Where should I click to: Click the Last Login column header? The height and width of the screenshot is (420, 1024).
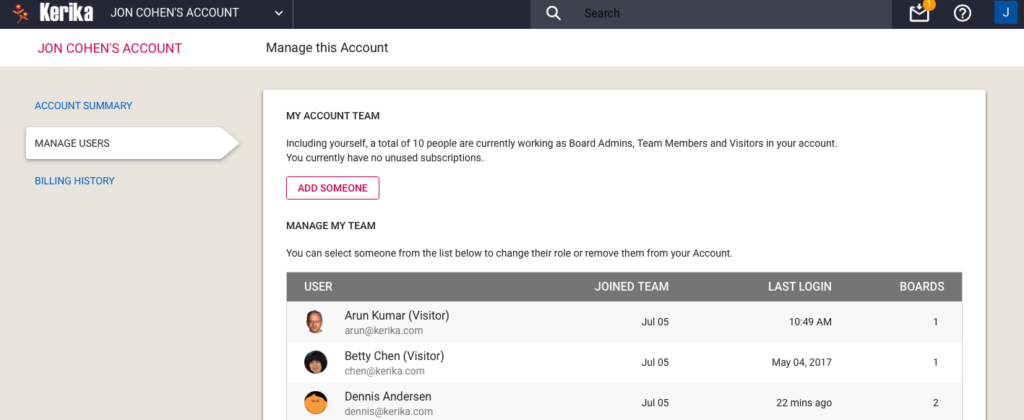(799, 287)
